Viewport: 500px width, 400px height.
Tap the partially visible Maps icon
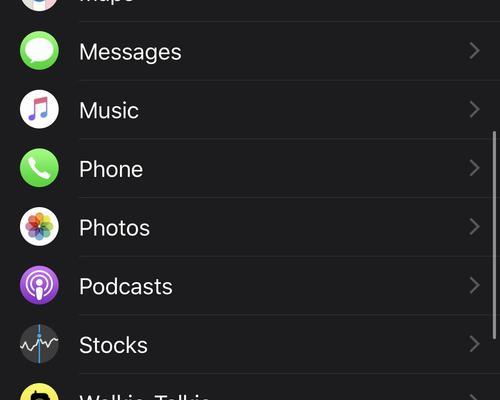pos(39,5)
